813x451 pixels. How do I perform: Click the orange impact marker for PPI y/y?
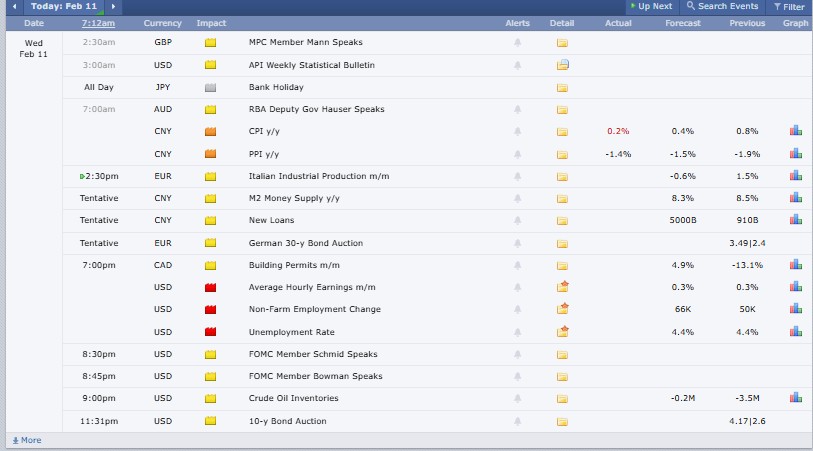point(210,154)
